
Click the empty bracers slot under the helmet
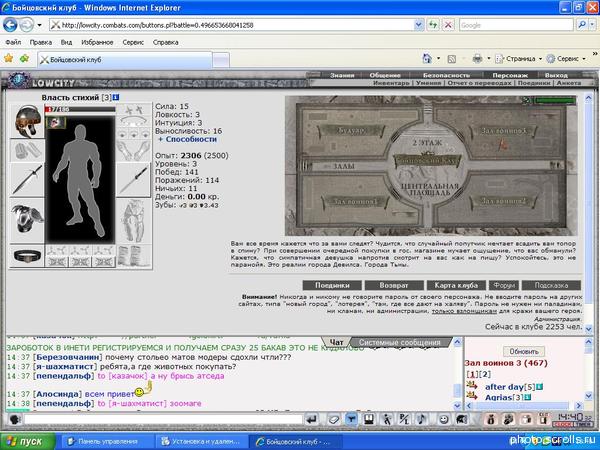[27, 150]
